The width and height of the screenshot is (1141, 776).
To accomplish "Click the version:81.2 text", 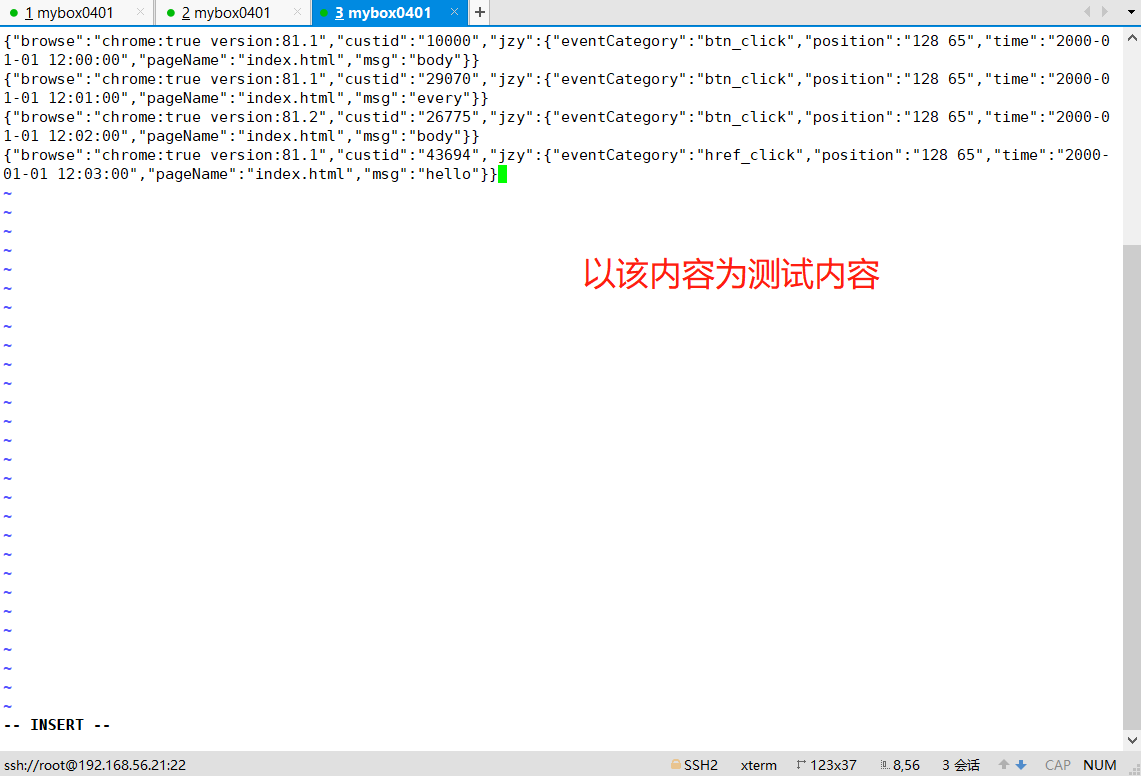I will pos(269,117).
